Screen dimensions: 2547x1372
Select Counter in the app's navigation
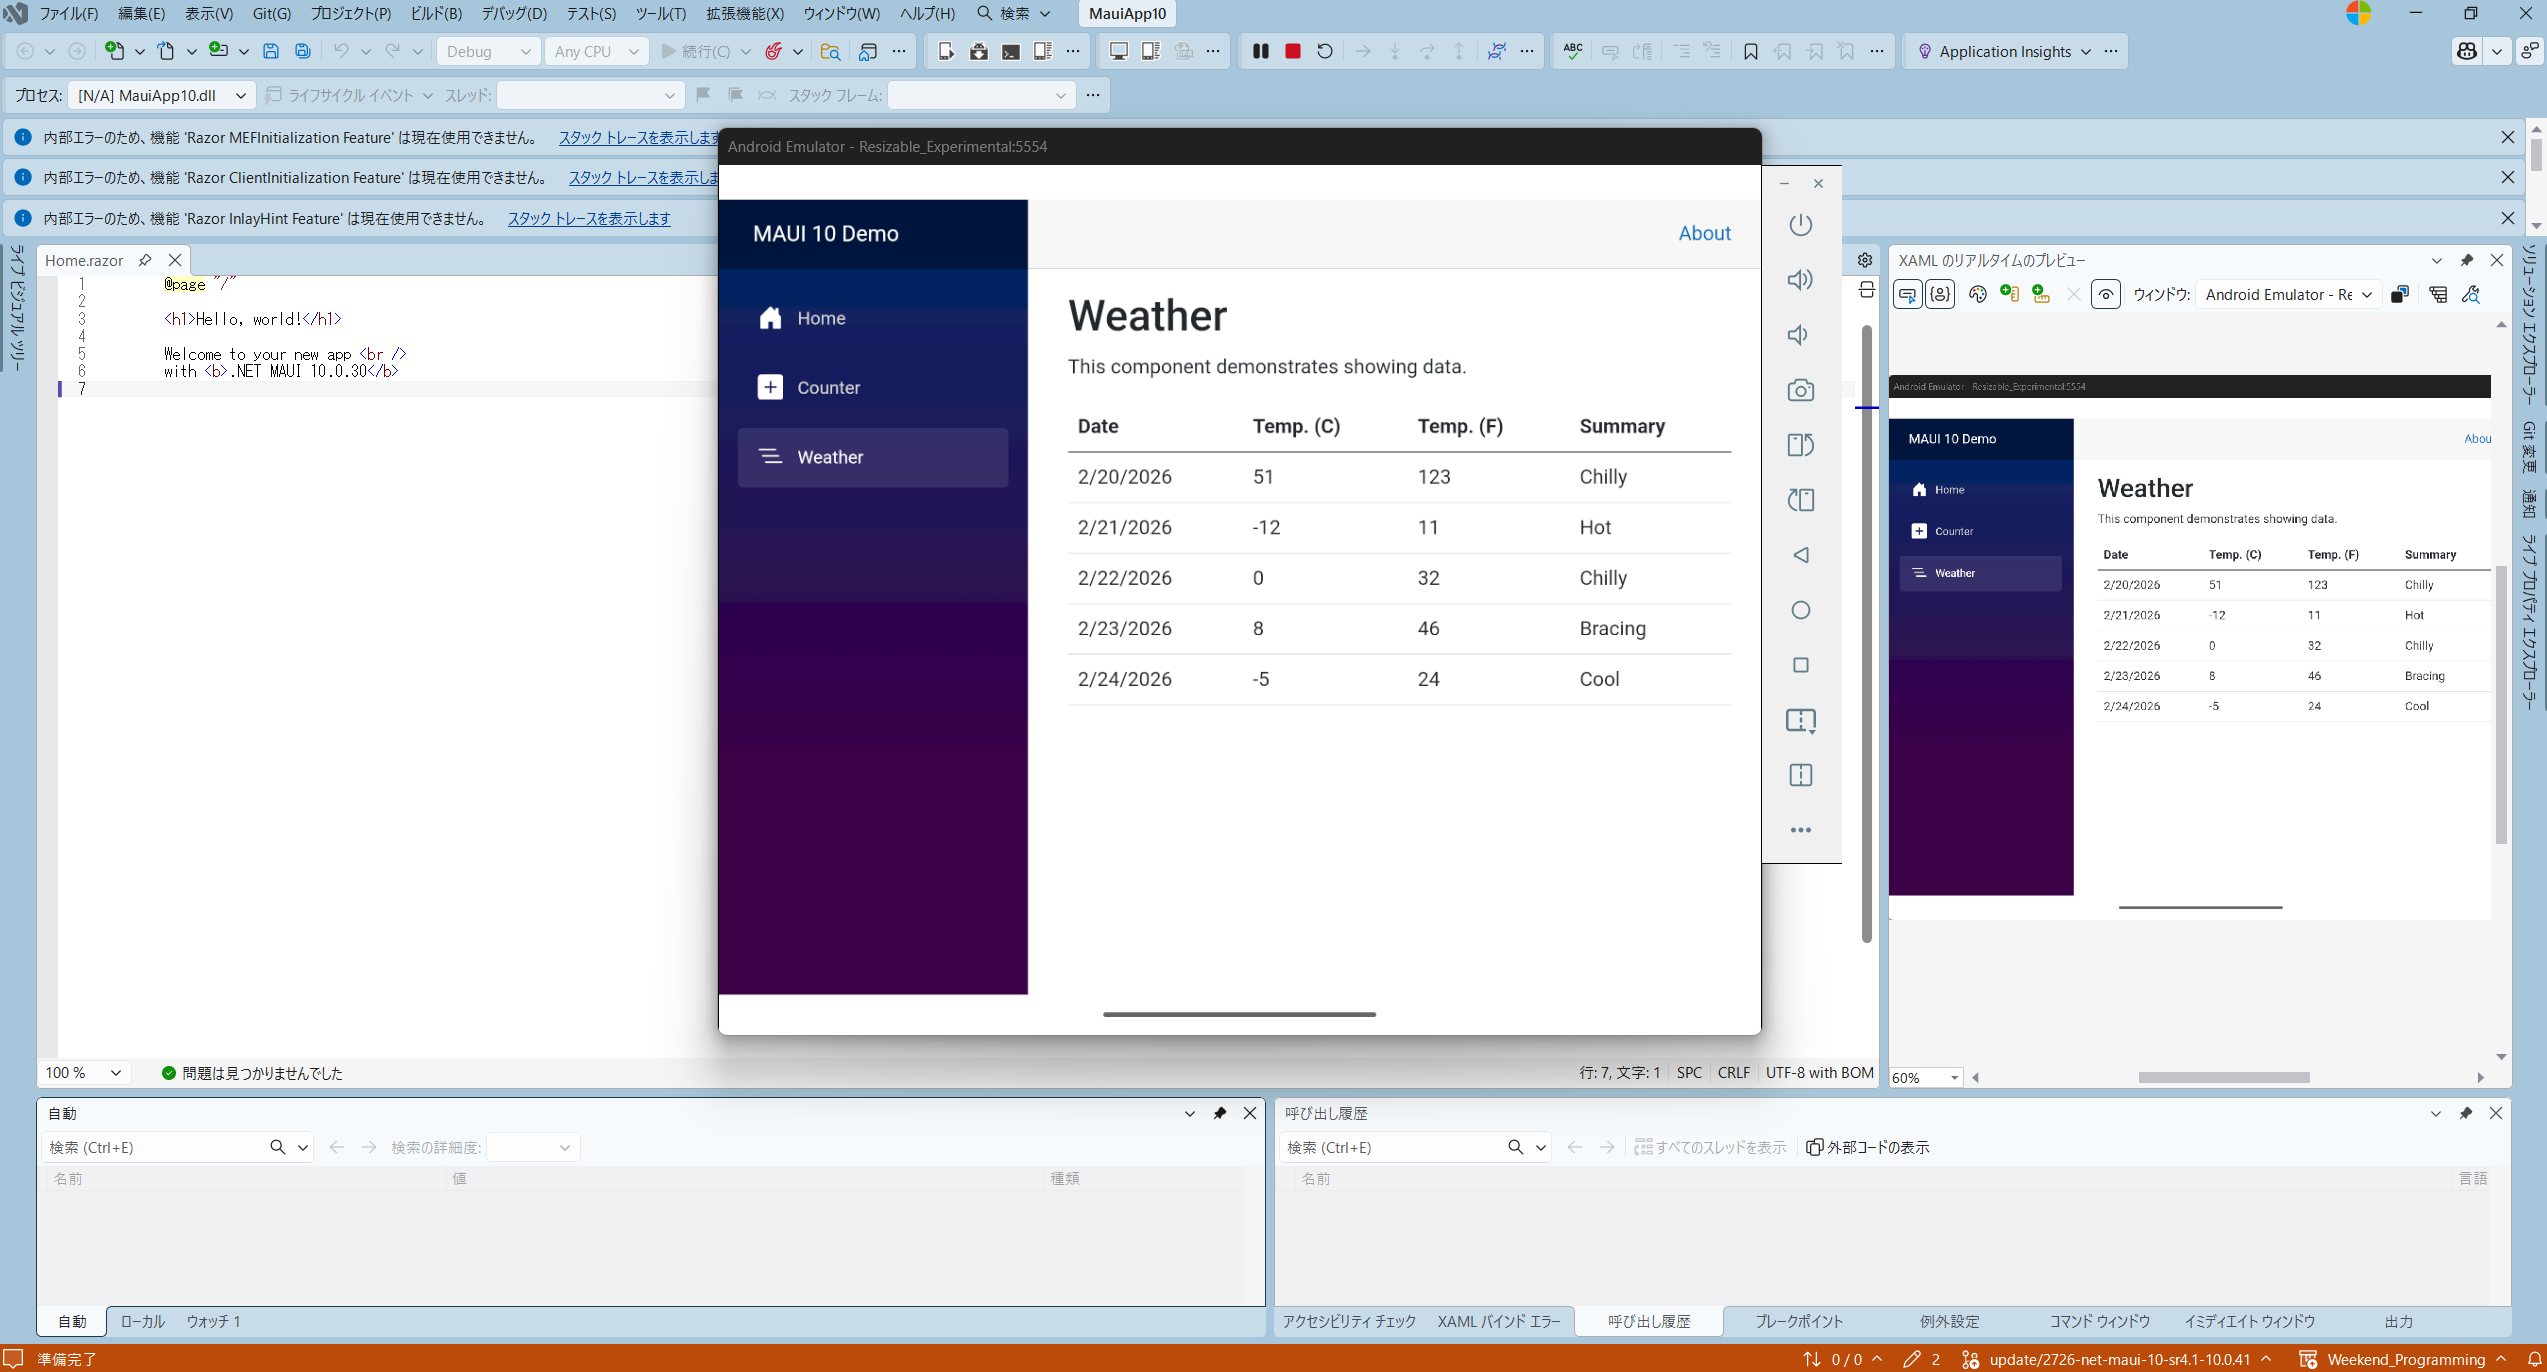(x=828, y=388)
